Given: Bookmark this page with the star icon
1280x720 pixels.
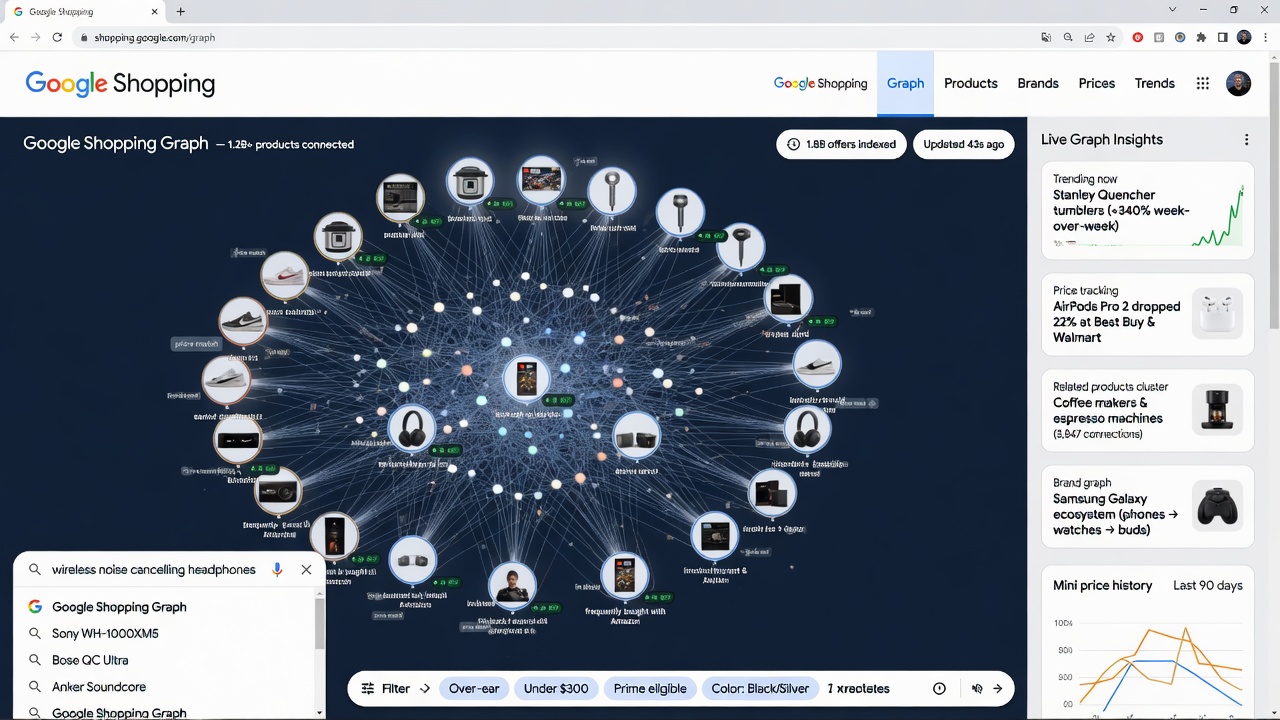Looking at the screenshot, I should pos(1110,37).
